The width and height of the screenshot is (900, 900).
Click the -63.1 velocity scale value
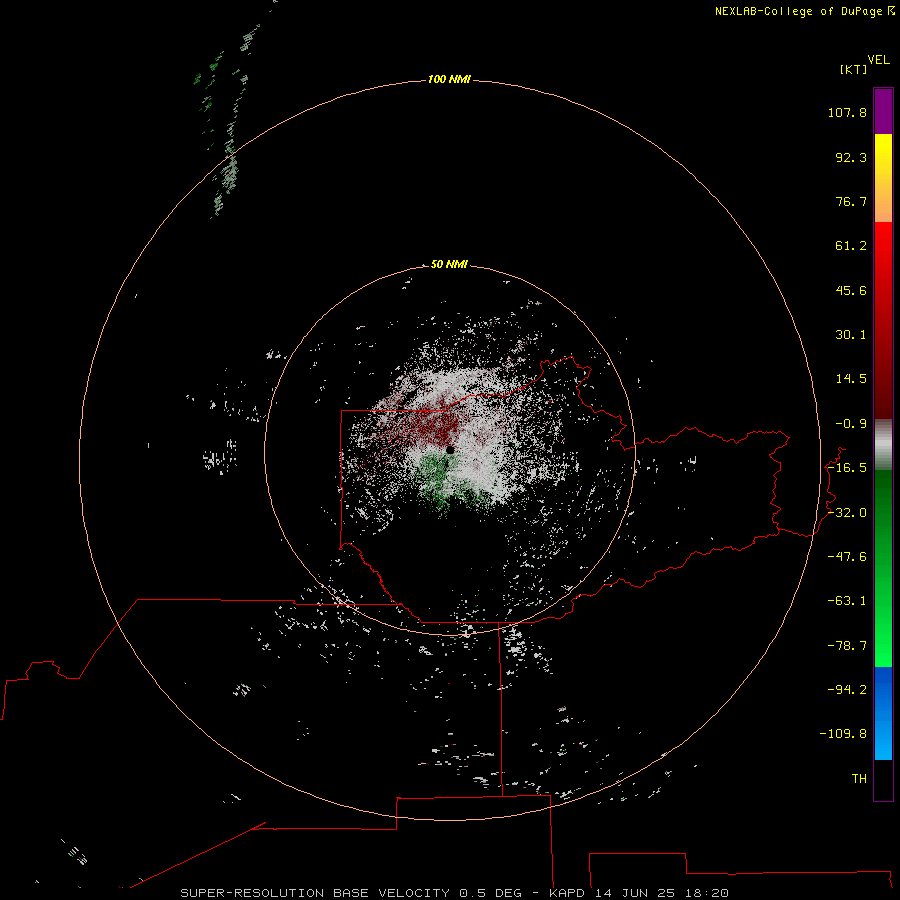pyautogui.click(x=847, y=601)
